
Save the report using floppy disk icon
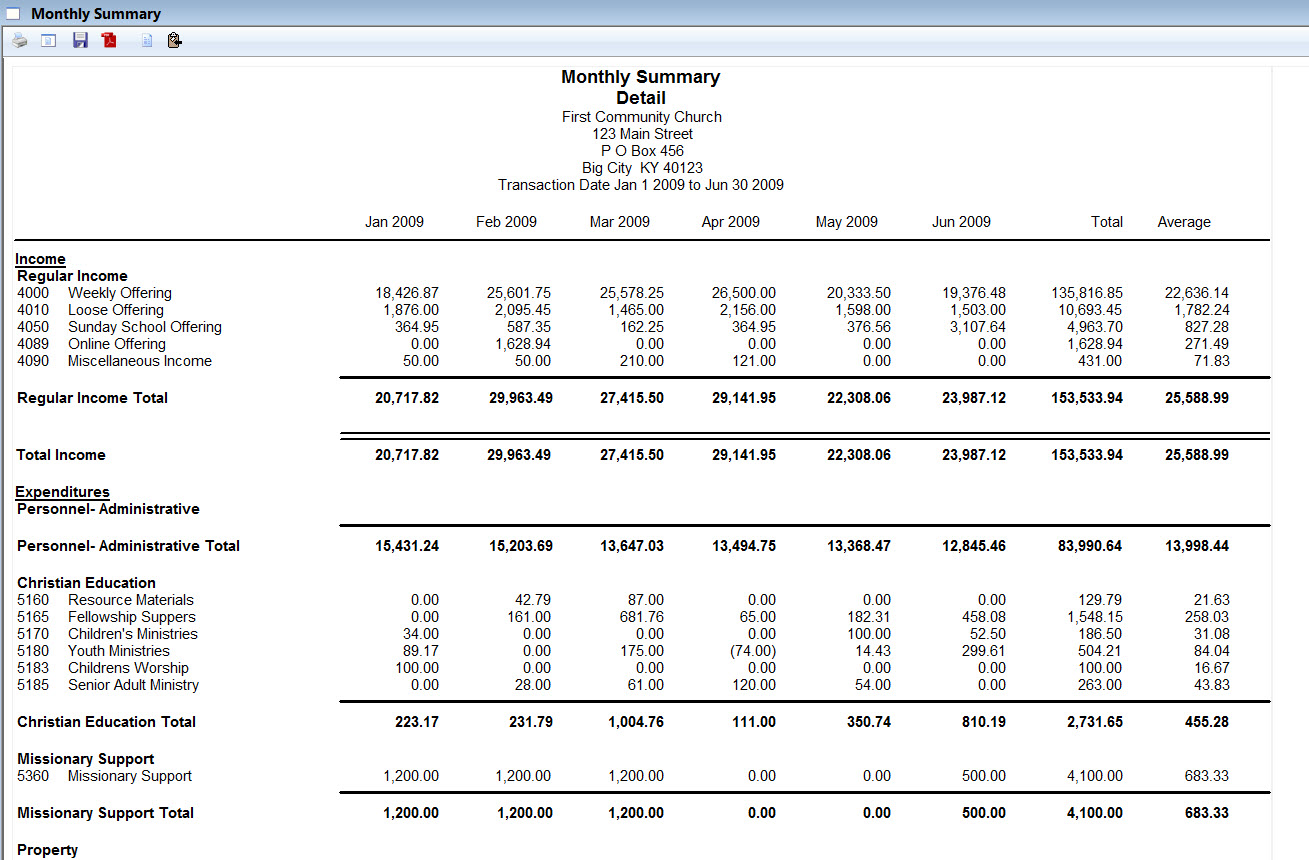click(80, 41)
